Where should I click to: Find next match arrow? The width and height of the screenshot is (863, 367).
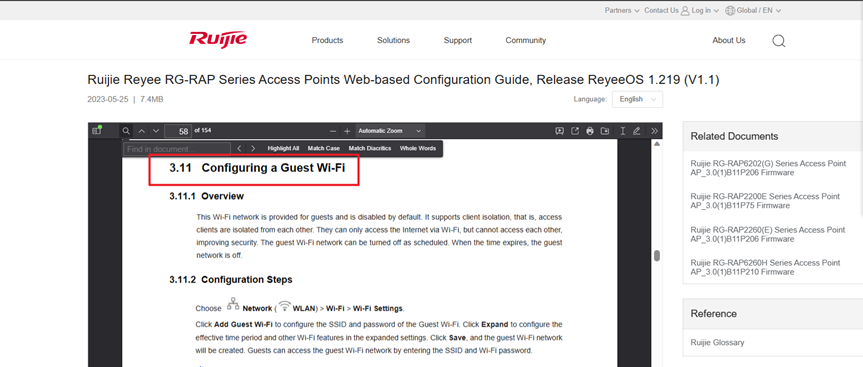253,149
